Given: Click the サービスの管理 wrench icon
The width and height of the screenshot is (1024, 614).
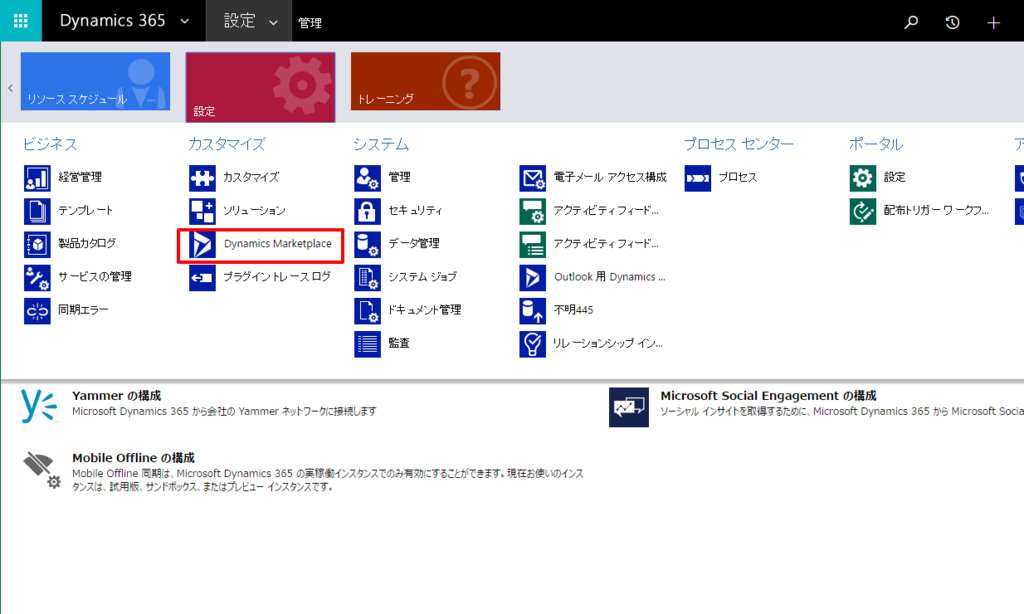Looking at the screenshot, I should tap(37, 278).
